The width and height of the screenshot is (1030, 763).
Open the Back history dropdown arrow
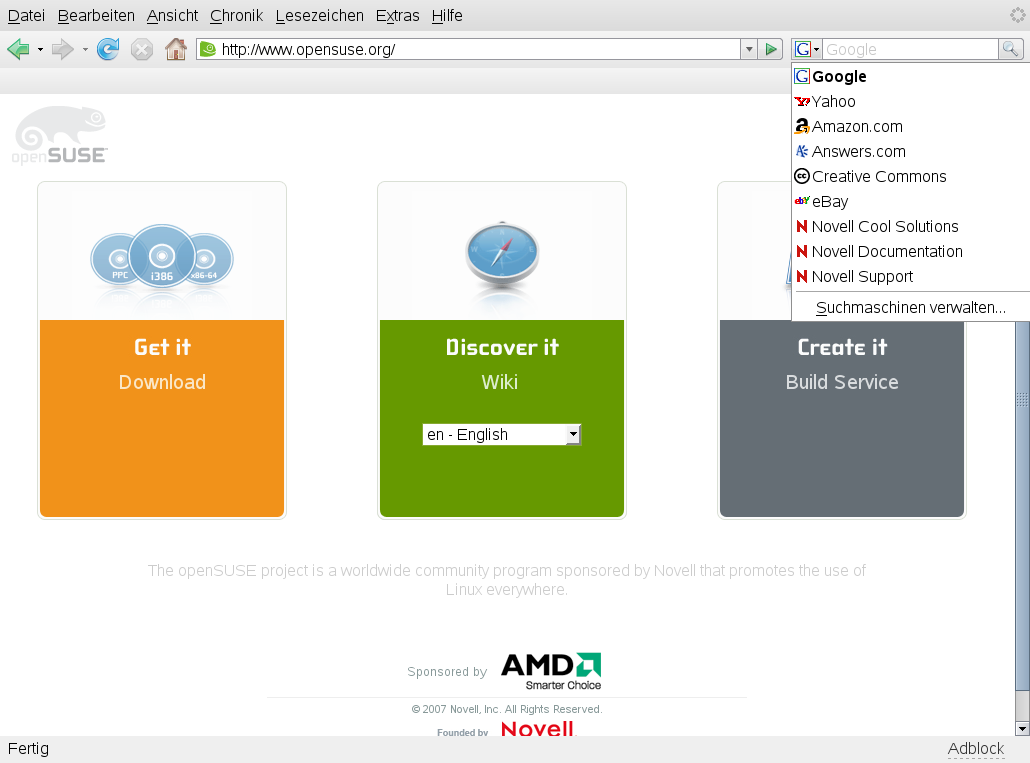point(40,49)
